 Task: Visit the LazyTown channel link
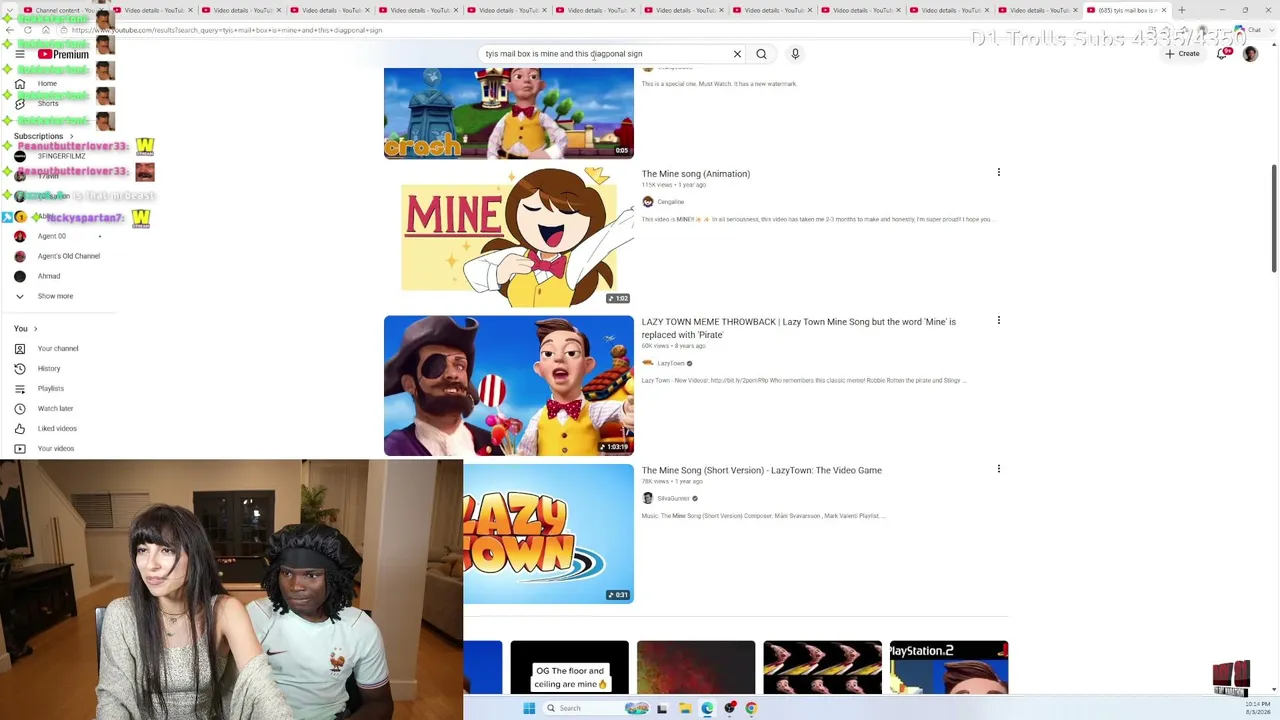671,364
